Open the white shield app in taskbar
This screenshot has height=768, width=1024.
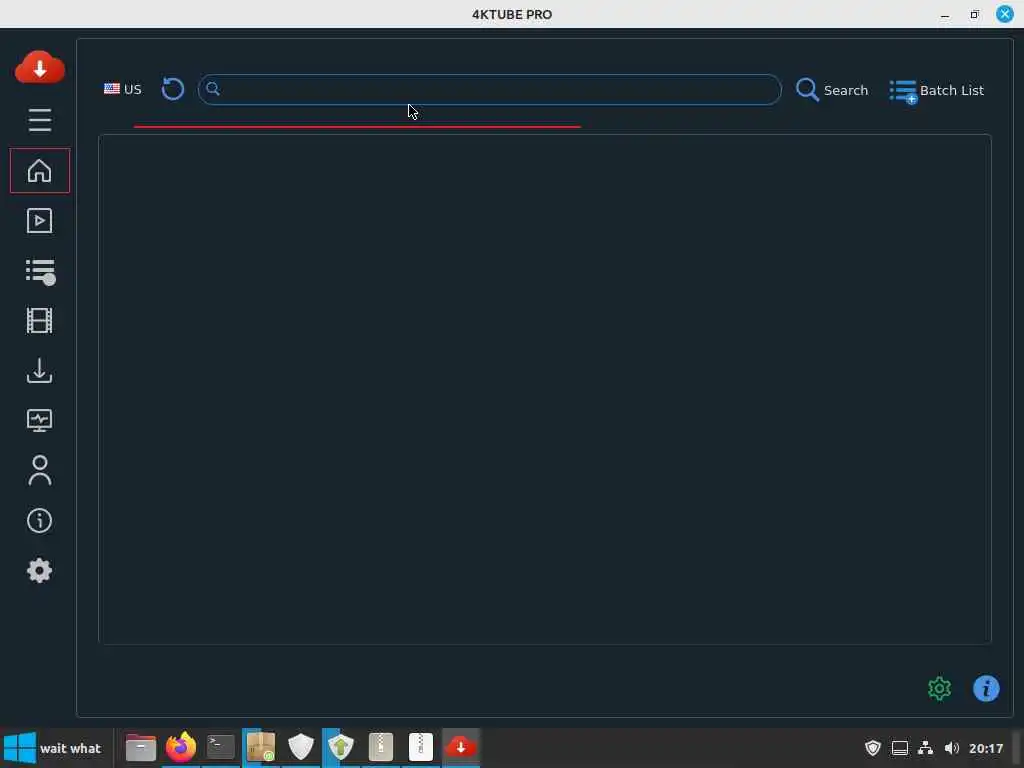click(x=301, y=747)
